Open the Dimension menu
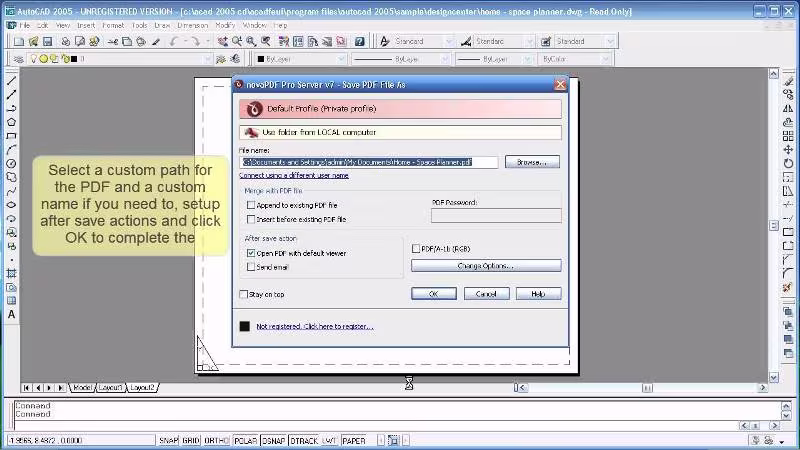Screen dimensions: 800x450 192,25
